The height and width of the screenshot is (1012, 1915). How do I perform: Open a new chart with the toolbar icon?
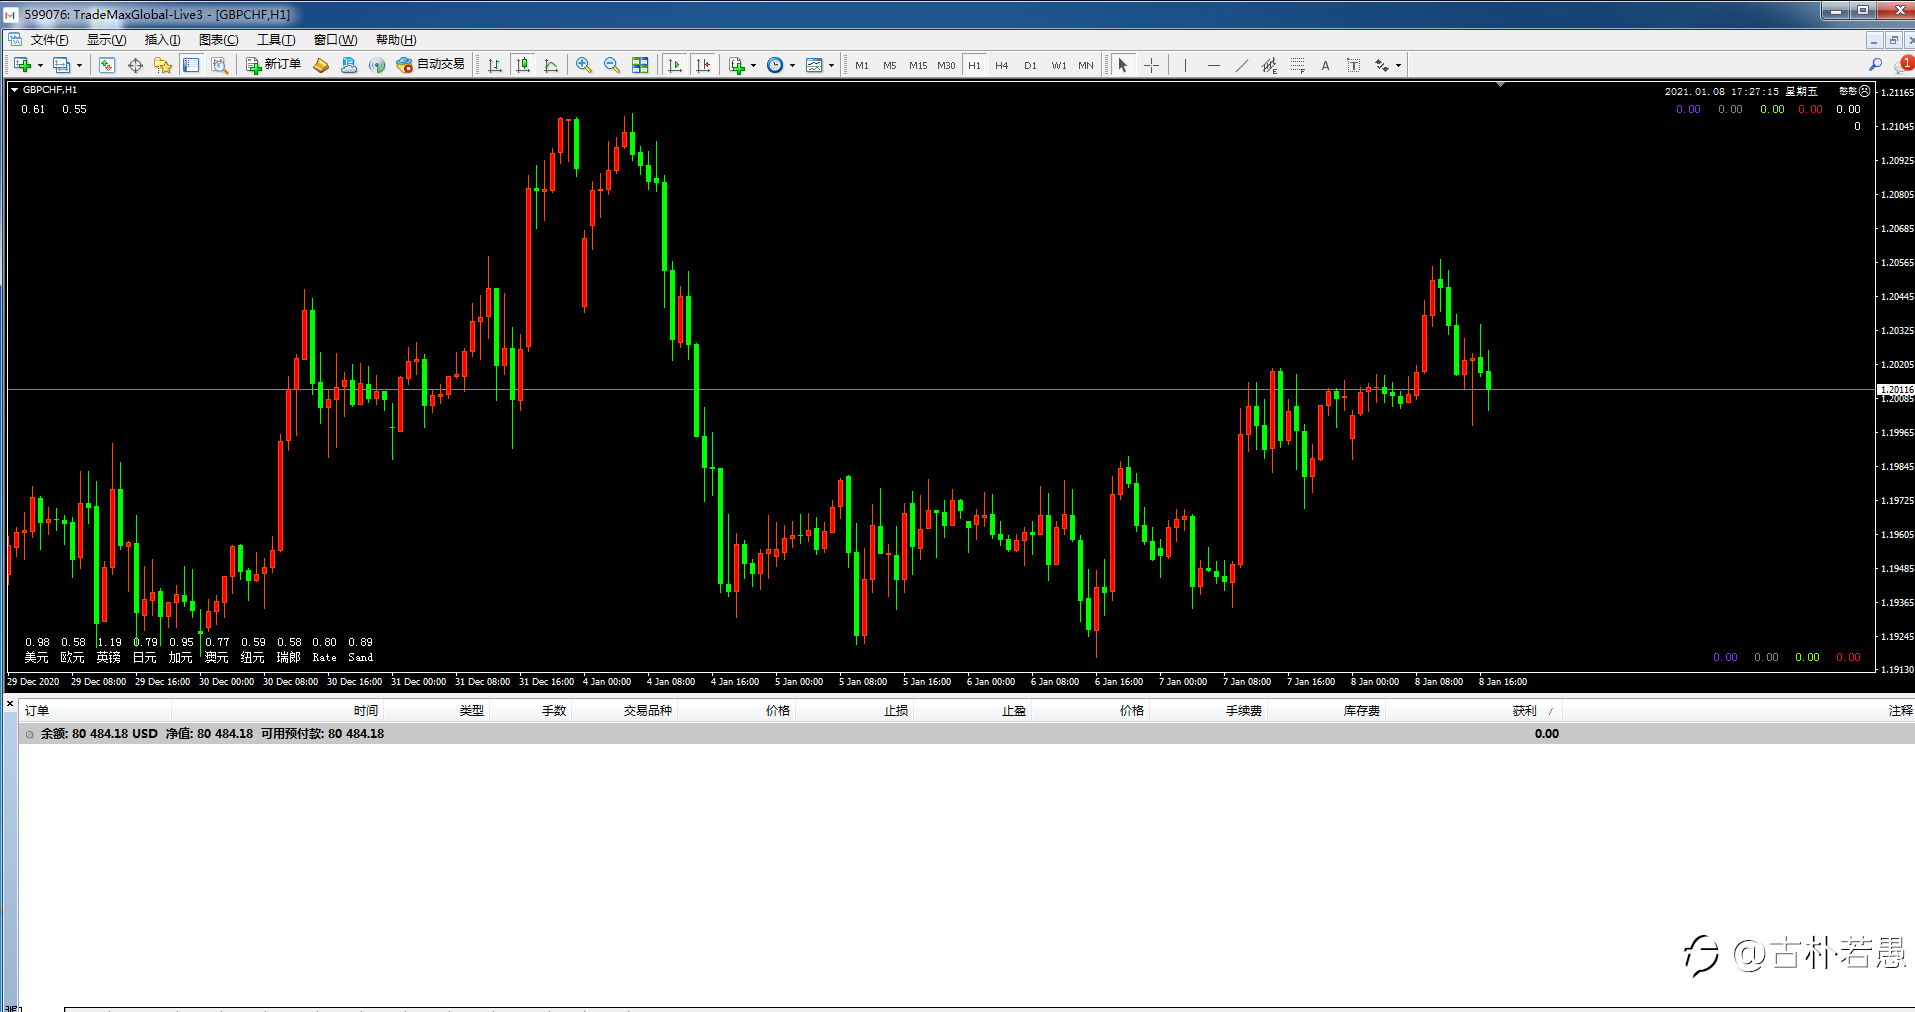point(22,65)
